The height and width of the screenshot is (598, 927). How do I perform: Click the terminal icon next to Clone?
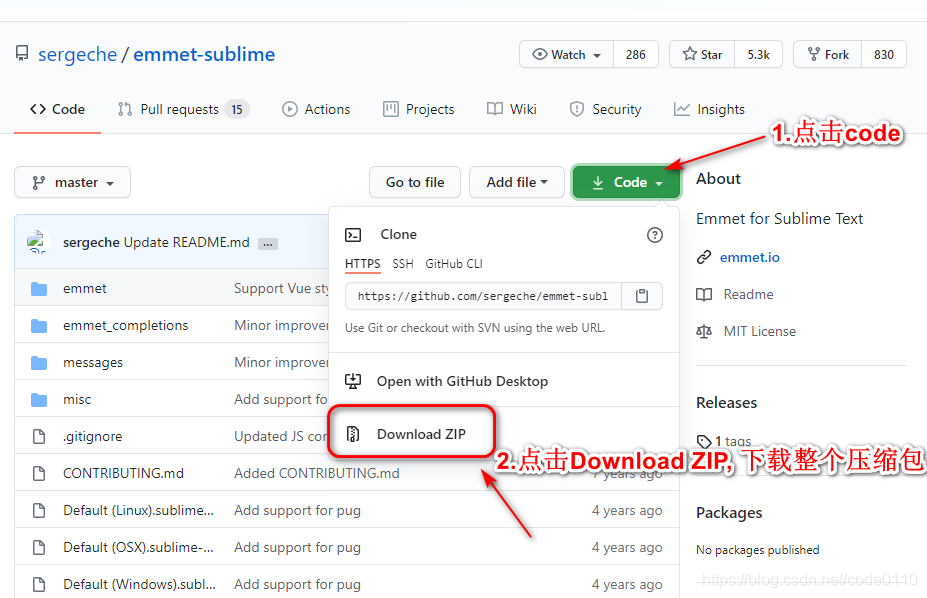(353, 235)
